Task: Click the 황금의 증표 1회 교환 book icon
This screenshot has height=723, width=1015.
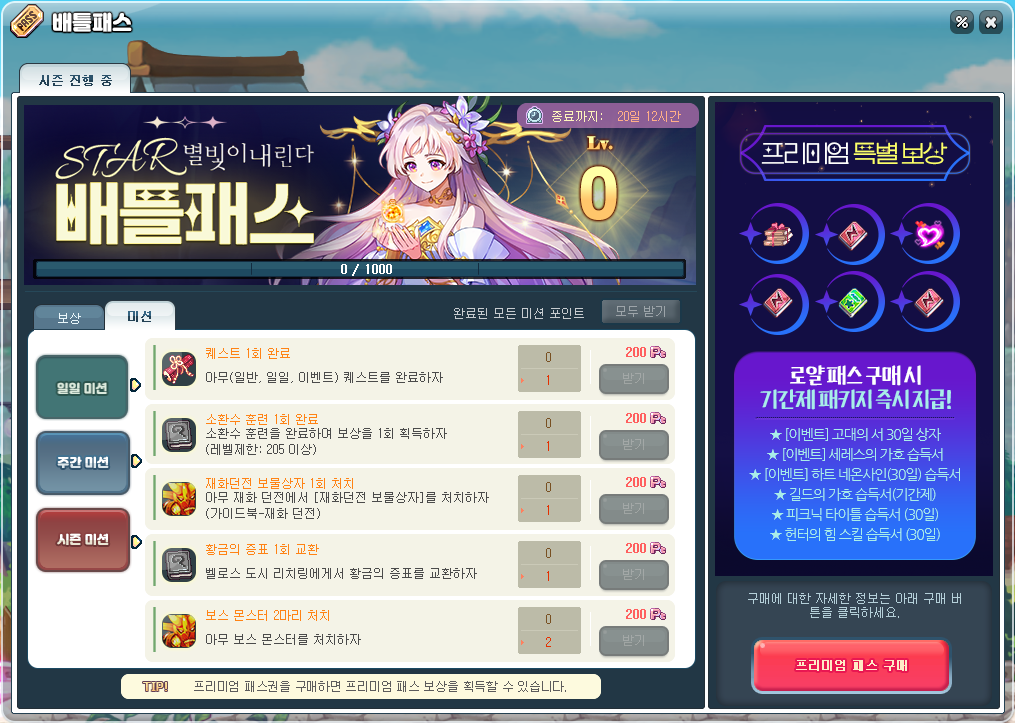Action: (179, 565)
